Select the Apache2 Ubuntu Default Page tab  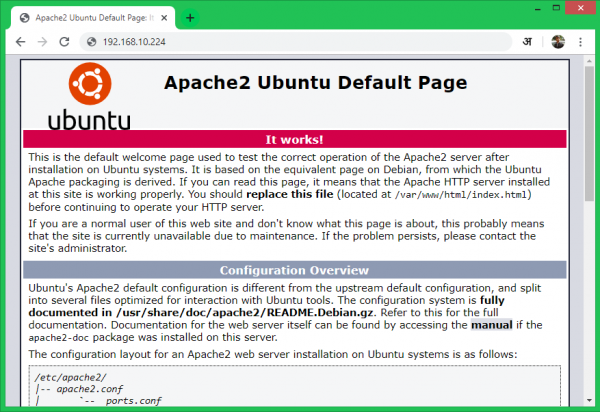[90, 17]
